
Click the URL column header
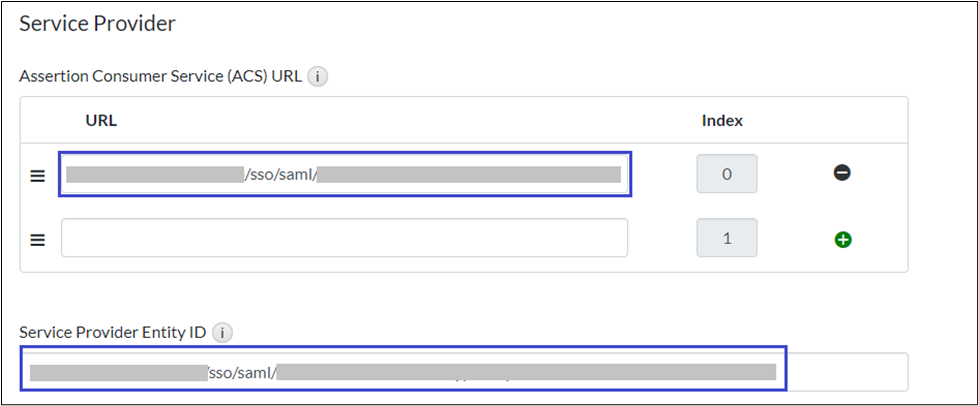pos(101,121)
